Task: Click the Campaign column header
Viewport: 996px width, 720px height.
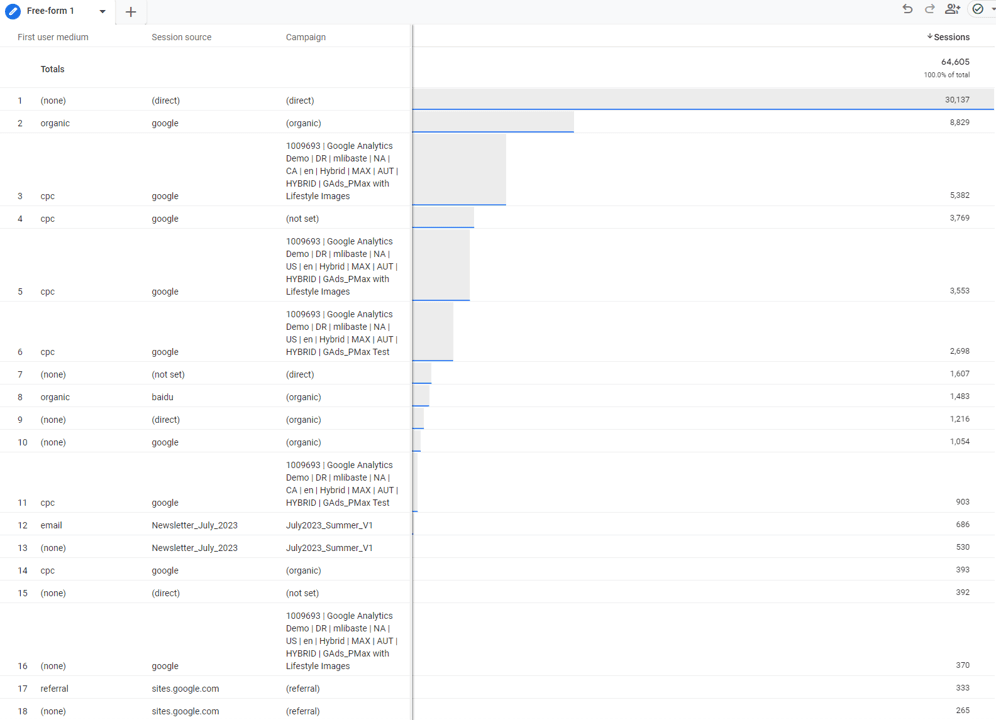Action: coord(305,37)
